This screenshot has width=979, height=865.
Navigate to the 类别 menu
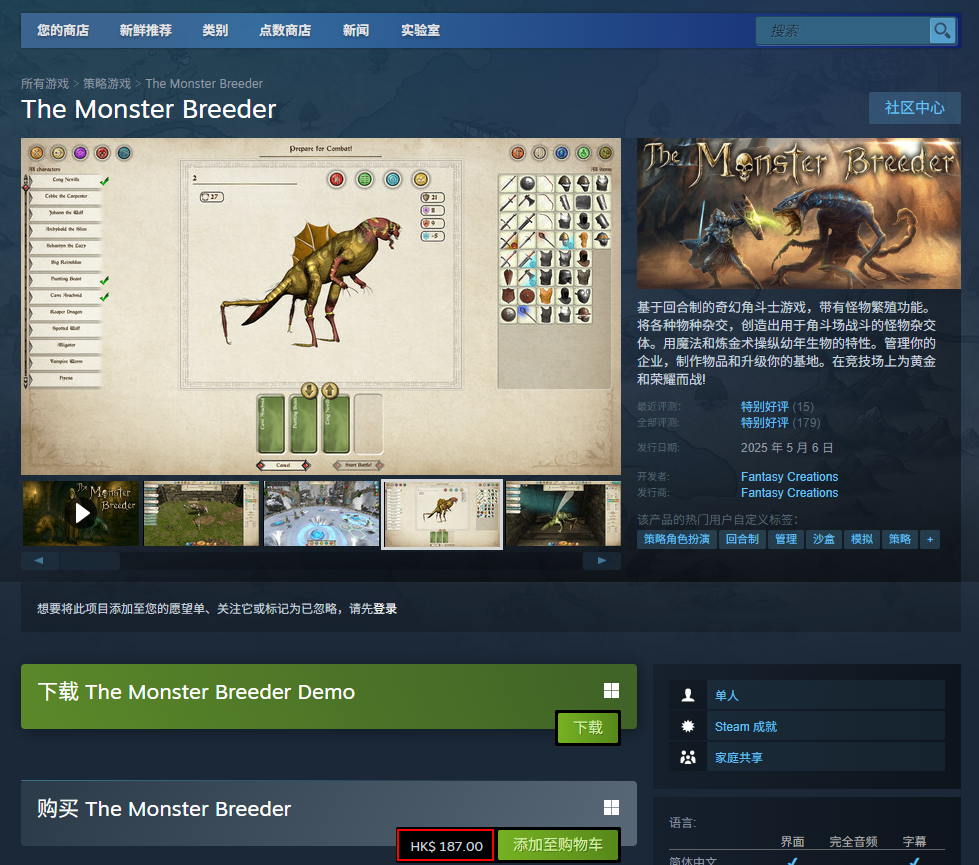point(215,30)
